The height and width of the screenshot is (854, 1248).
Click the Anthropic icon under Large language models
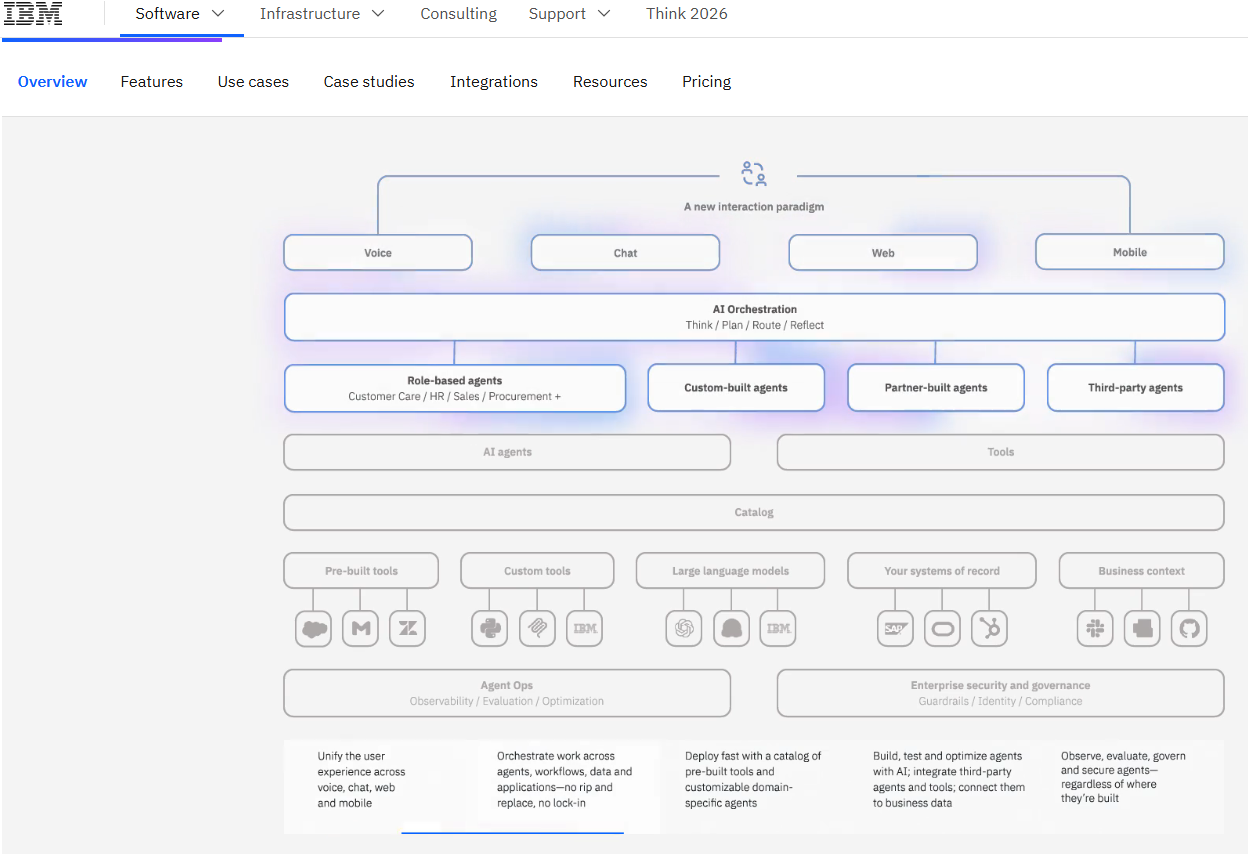pyautogui.click(x=731, y=628)
